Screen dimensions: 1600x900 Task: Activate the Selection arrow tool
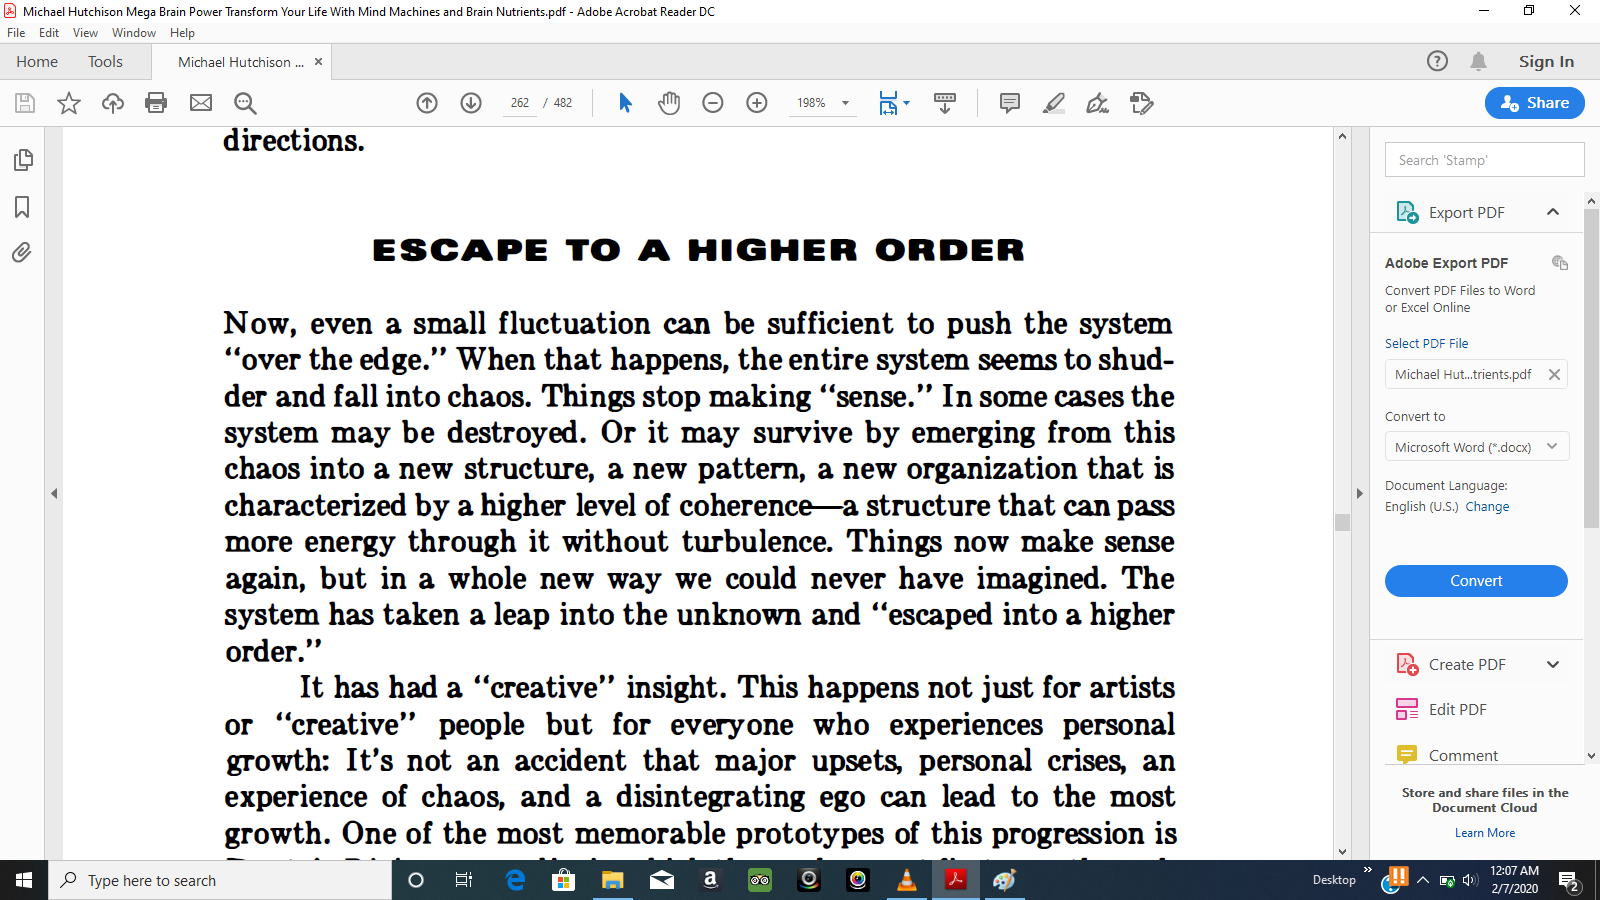click(x=625, y=103)
